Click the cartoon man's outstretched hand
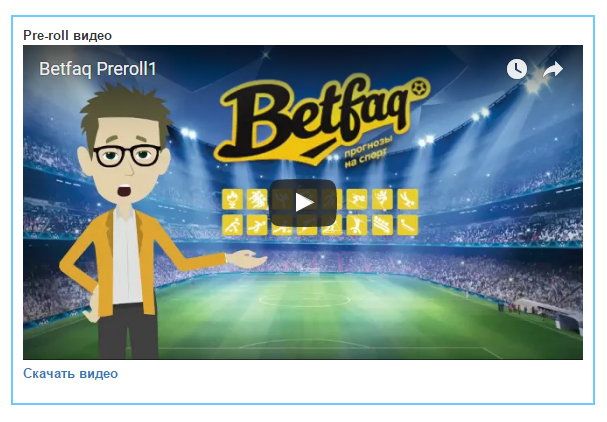607x422 pixels. (248, 259)
